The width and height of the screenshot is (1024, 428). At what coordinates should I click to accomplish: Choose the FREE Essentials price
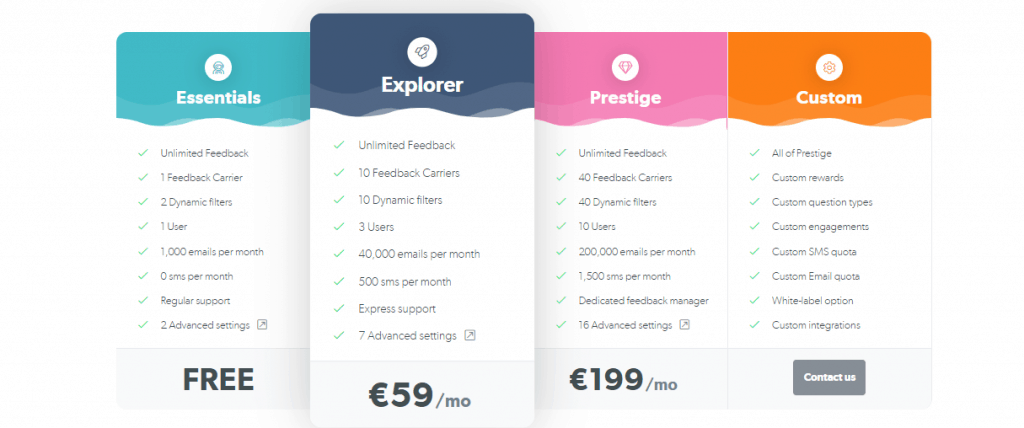pyautogui.click(x=218, y=380)
